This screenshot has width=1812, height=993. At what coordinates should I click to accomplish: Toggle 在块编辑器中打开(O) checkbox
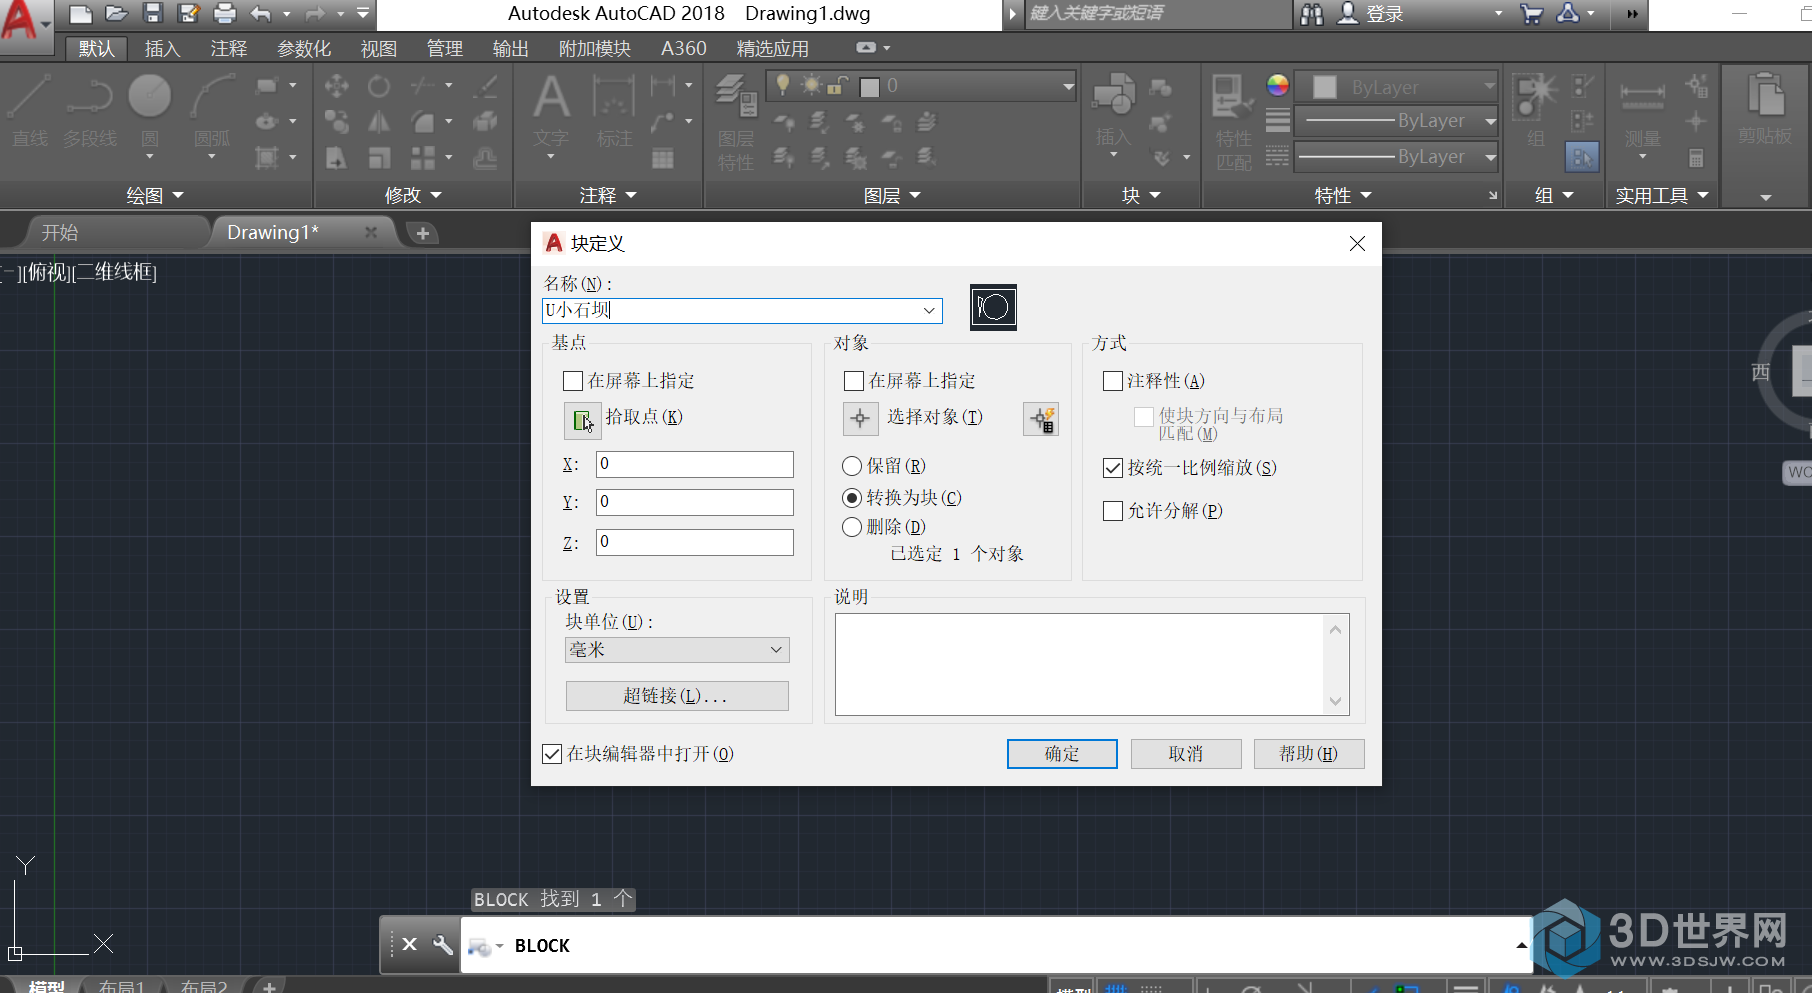[x=552, y=754]
